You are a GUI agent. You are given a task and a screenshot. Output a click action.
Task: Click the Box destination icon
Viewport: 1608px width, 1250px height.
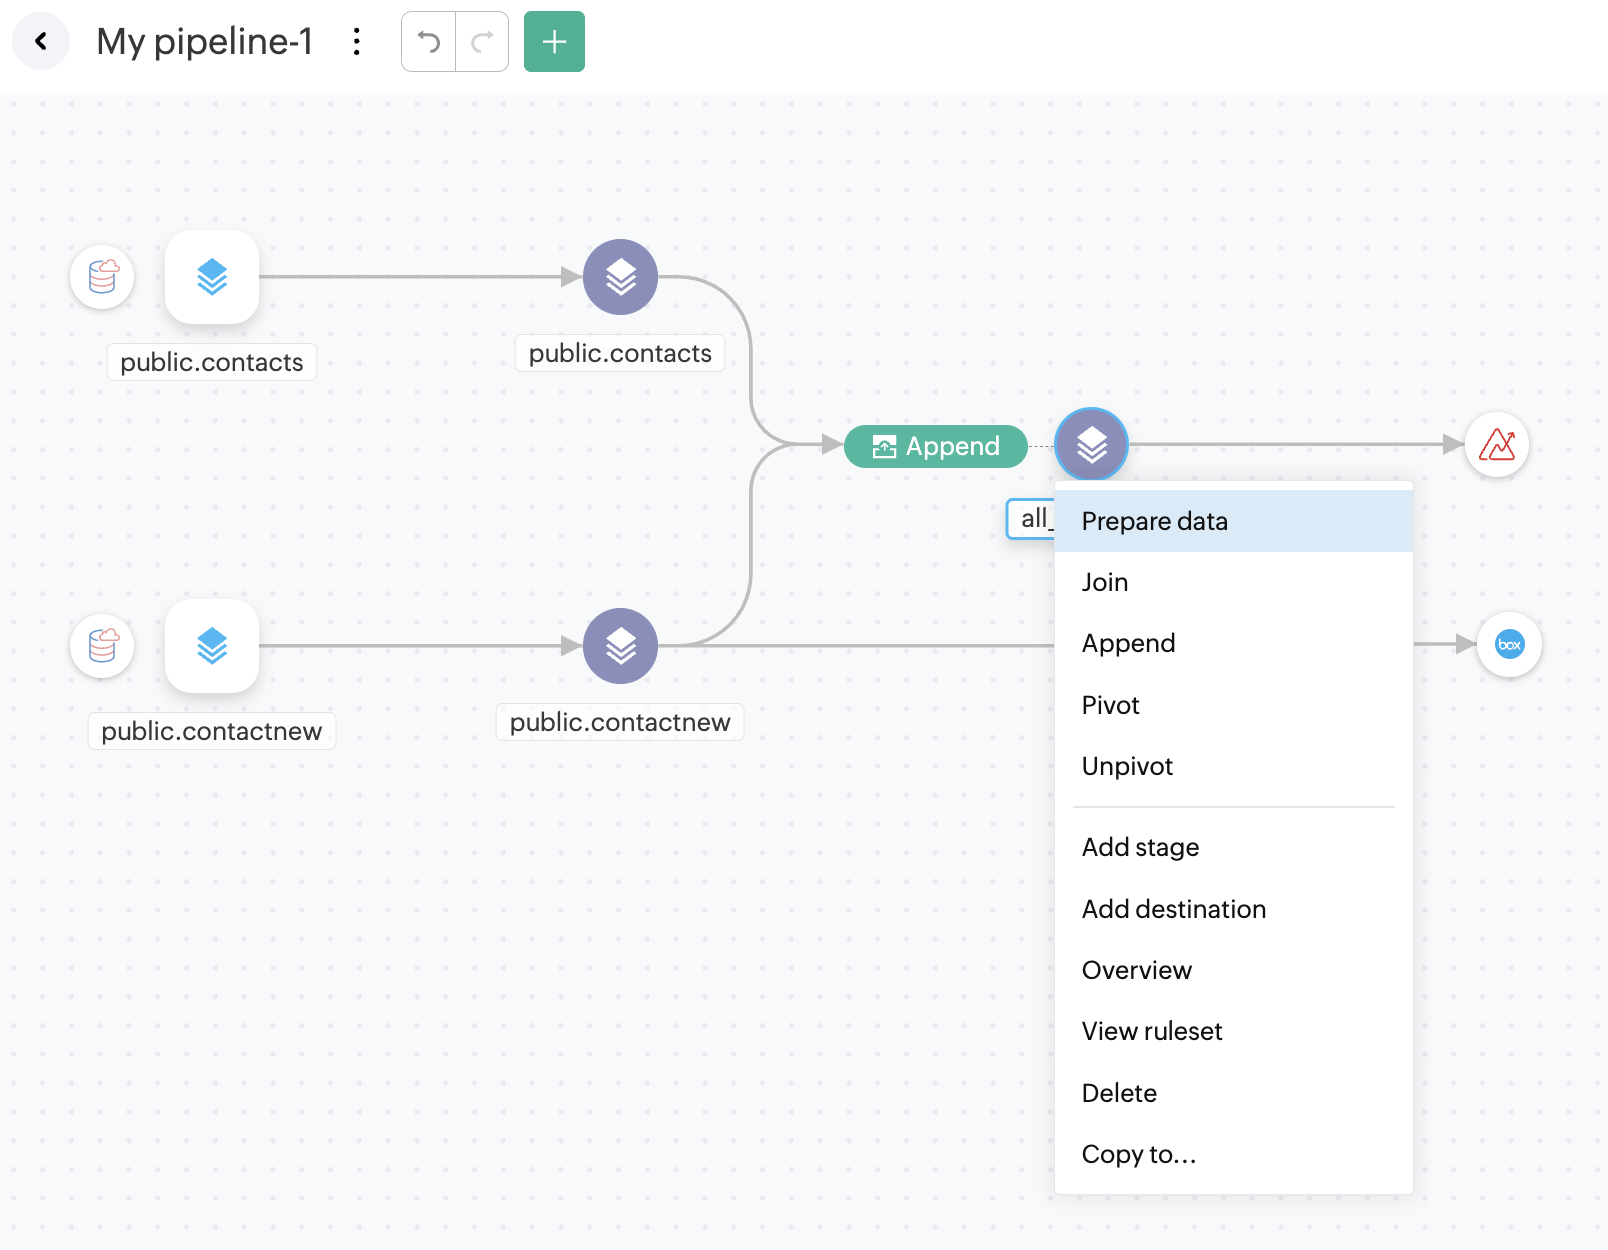[x=1509, y=645]
